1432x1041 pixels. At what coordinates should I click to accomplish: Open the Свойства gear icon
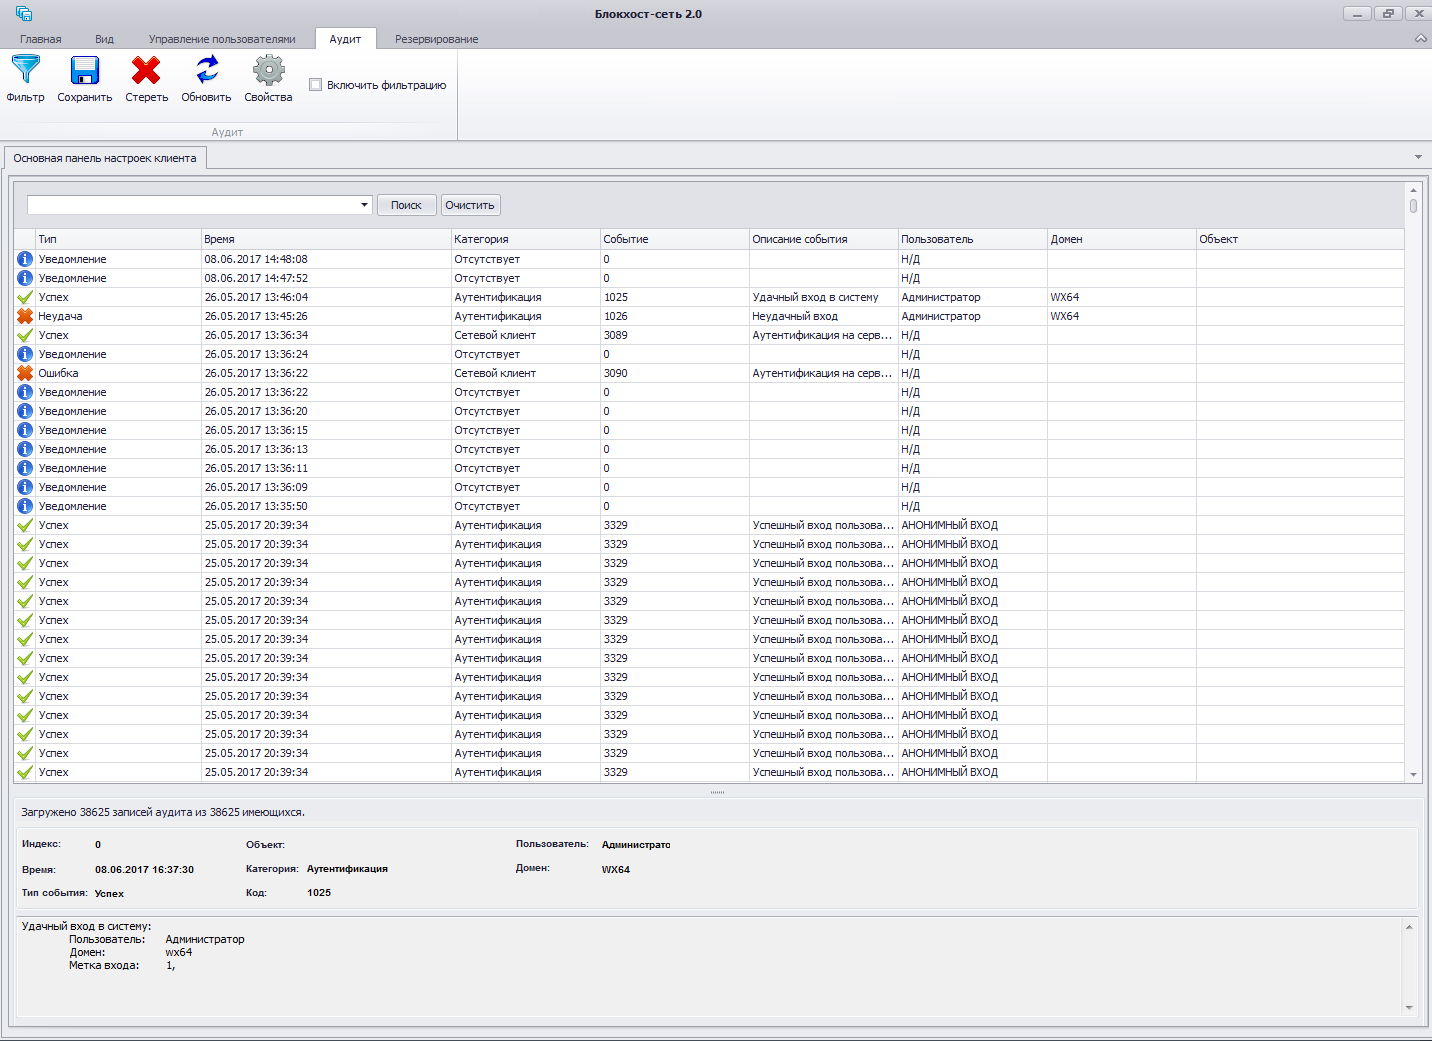(x=268, y=71)
